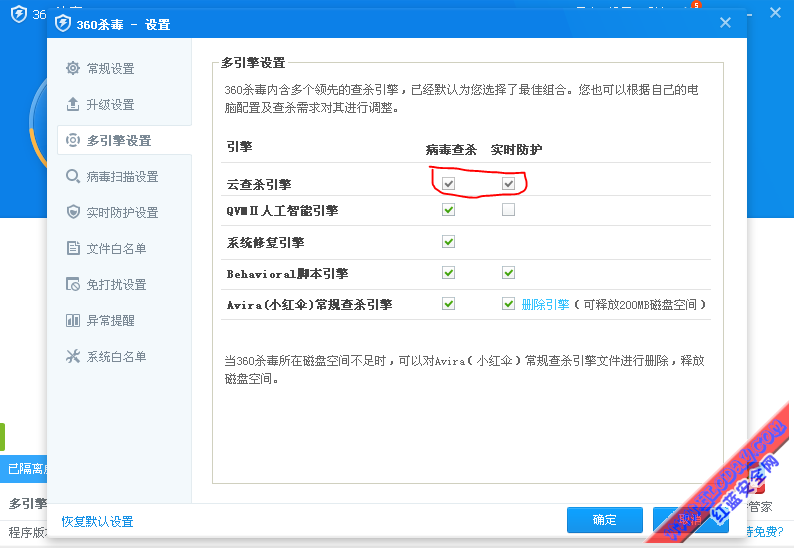This screenshot has height=548, width=794.
Task: Uncheck QVMII人工智能引擎 病毒查杀 checkbox
Action: tap(448, 210)
